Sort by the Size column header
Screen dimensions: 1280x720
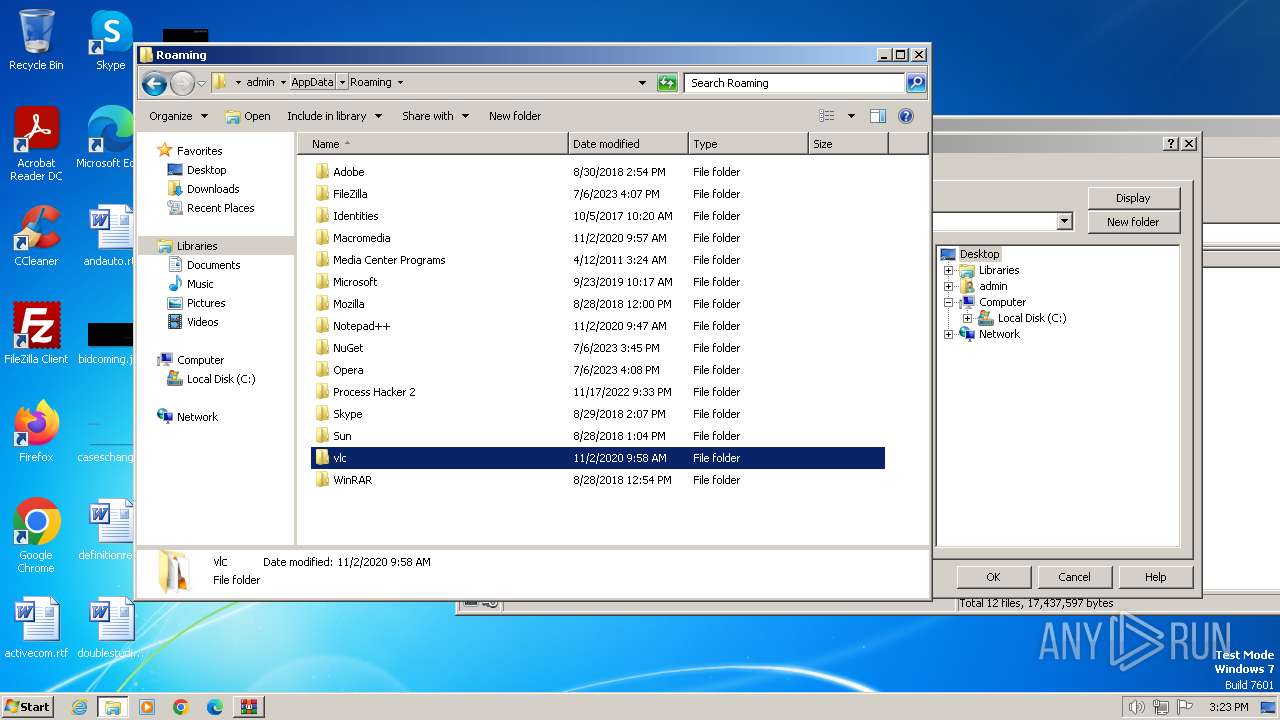click(x=848, y=144)
